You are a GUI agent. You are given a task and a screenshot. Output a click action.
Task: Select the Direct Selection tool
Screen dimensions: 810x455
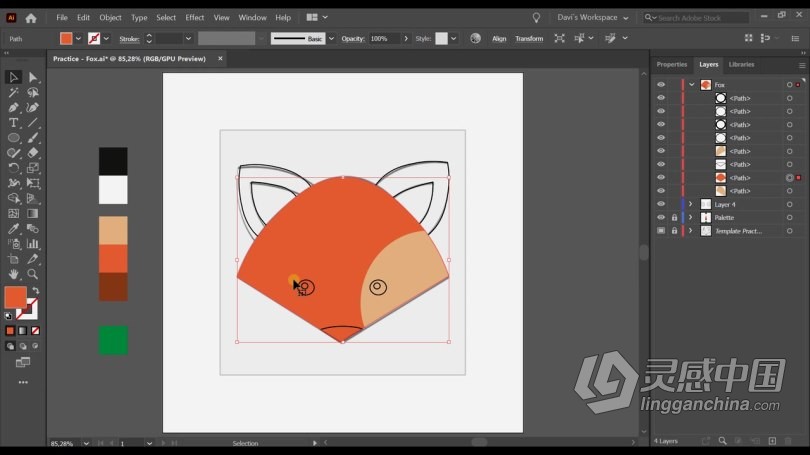coord(33,77)
